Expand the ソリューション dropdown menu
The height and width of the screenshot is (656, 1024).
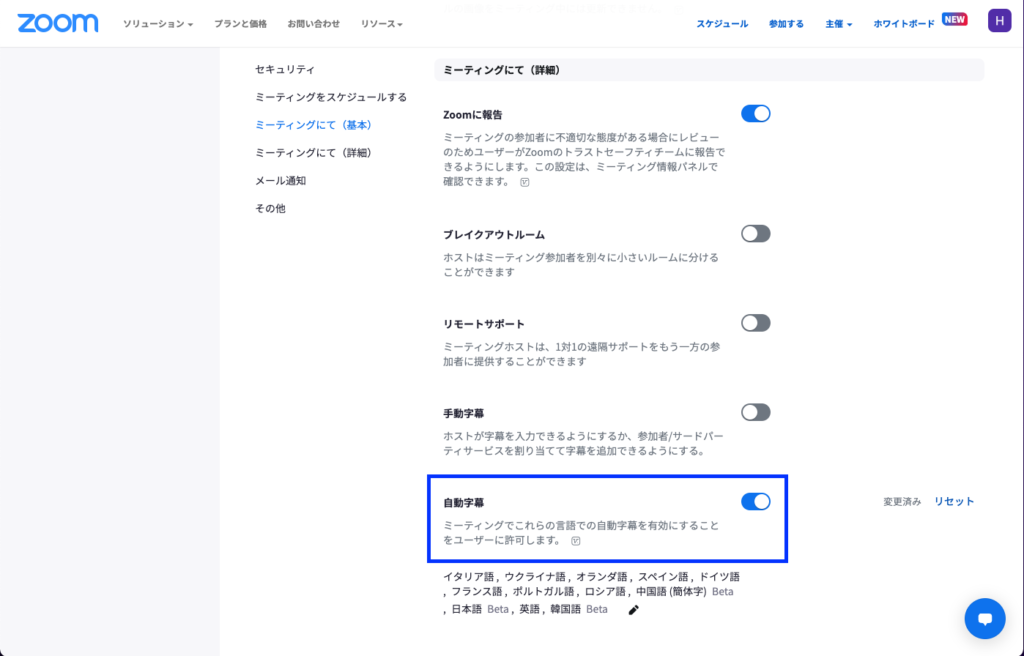coord(158,23)
